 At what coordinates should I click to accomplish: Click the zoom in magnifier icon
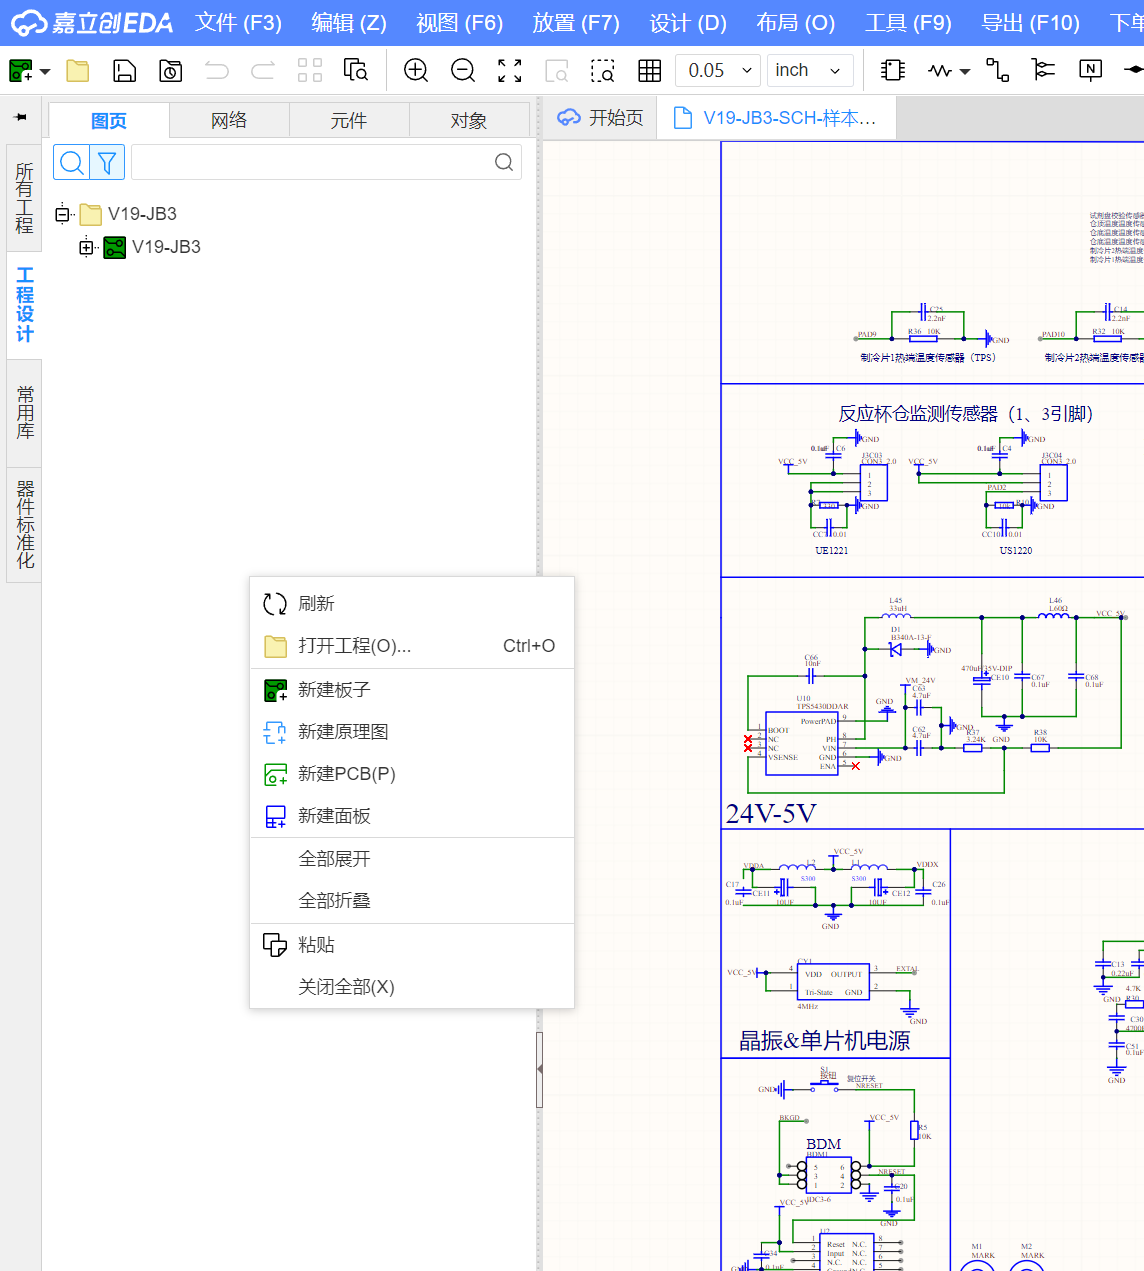[x=416, y=70]
